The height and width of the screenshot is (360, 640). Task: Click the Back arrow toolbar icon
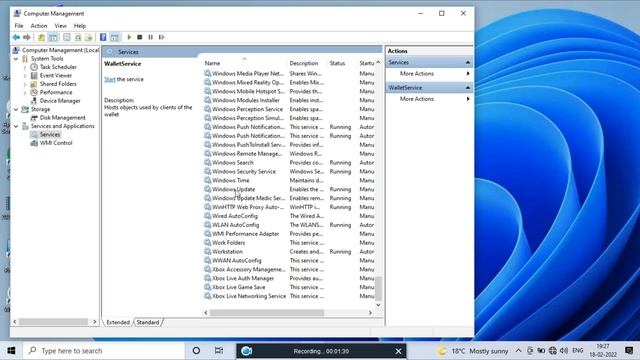16,37
